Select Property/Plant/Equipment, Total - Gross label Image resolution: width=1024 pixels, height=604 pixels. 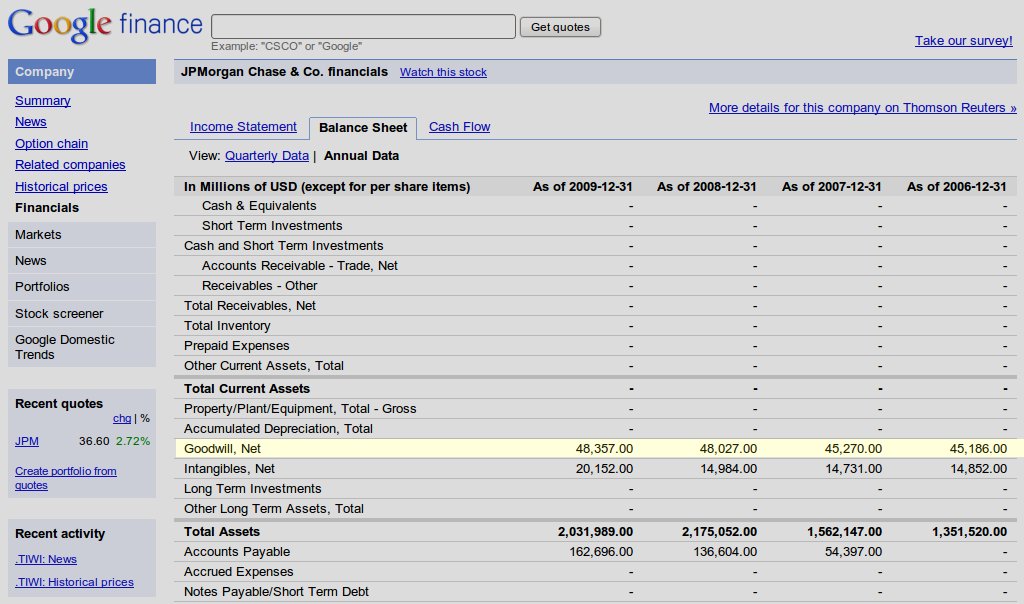point(300,409)
